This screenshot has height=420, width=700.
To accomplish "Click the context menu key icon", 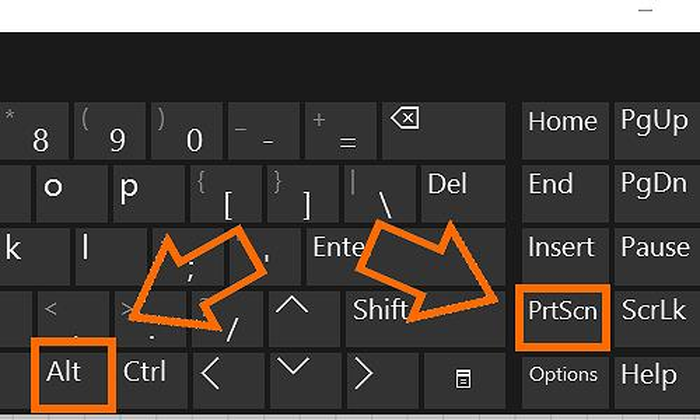I will [462, 376].
